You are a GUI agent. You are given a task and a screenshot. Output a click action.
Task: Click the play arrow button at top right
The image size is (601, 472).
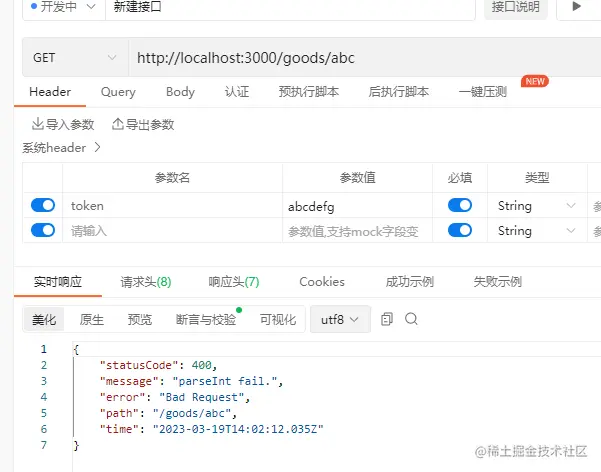[x=576, y=6]
